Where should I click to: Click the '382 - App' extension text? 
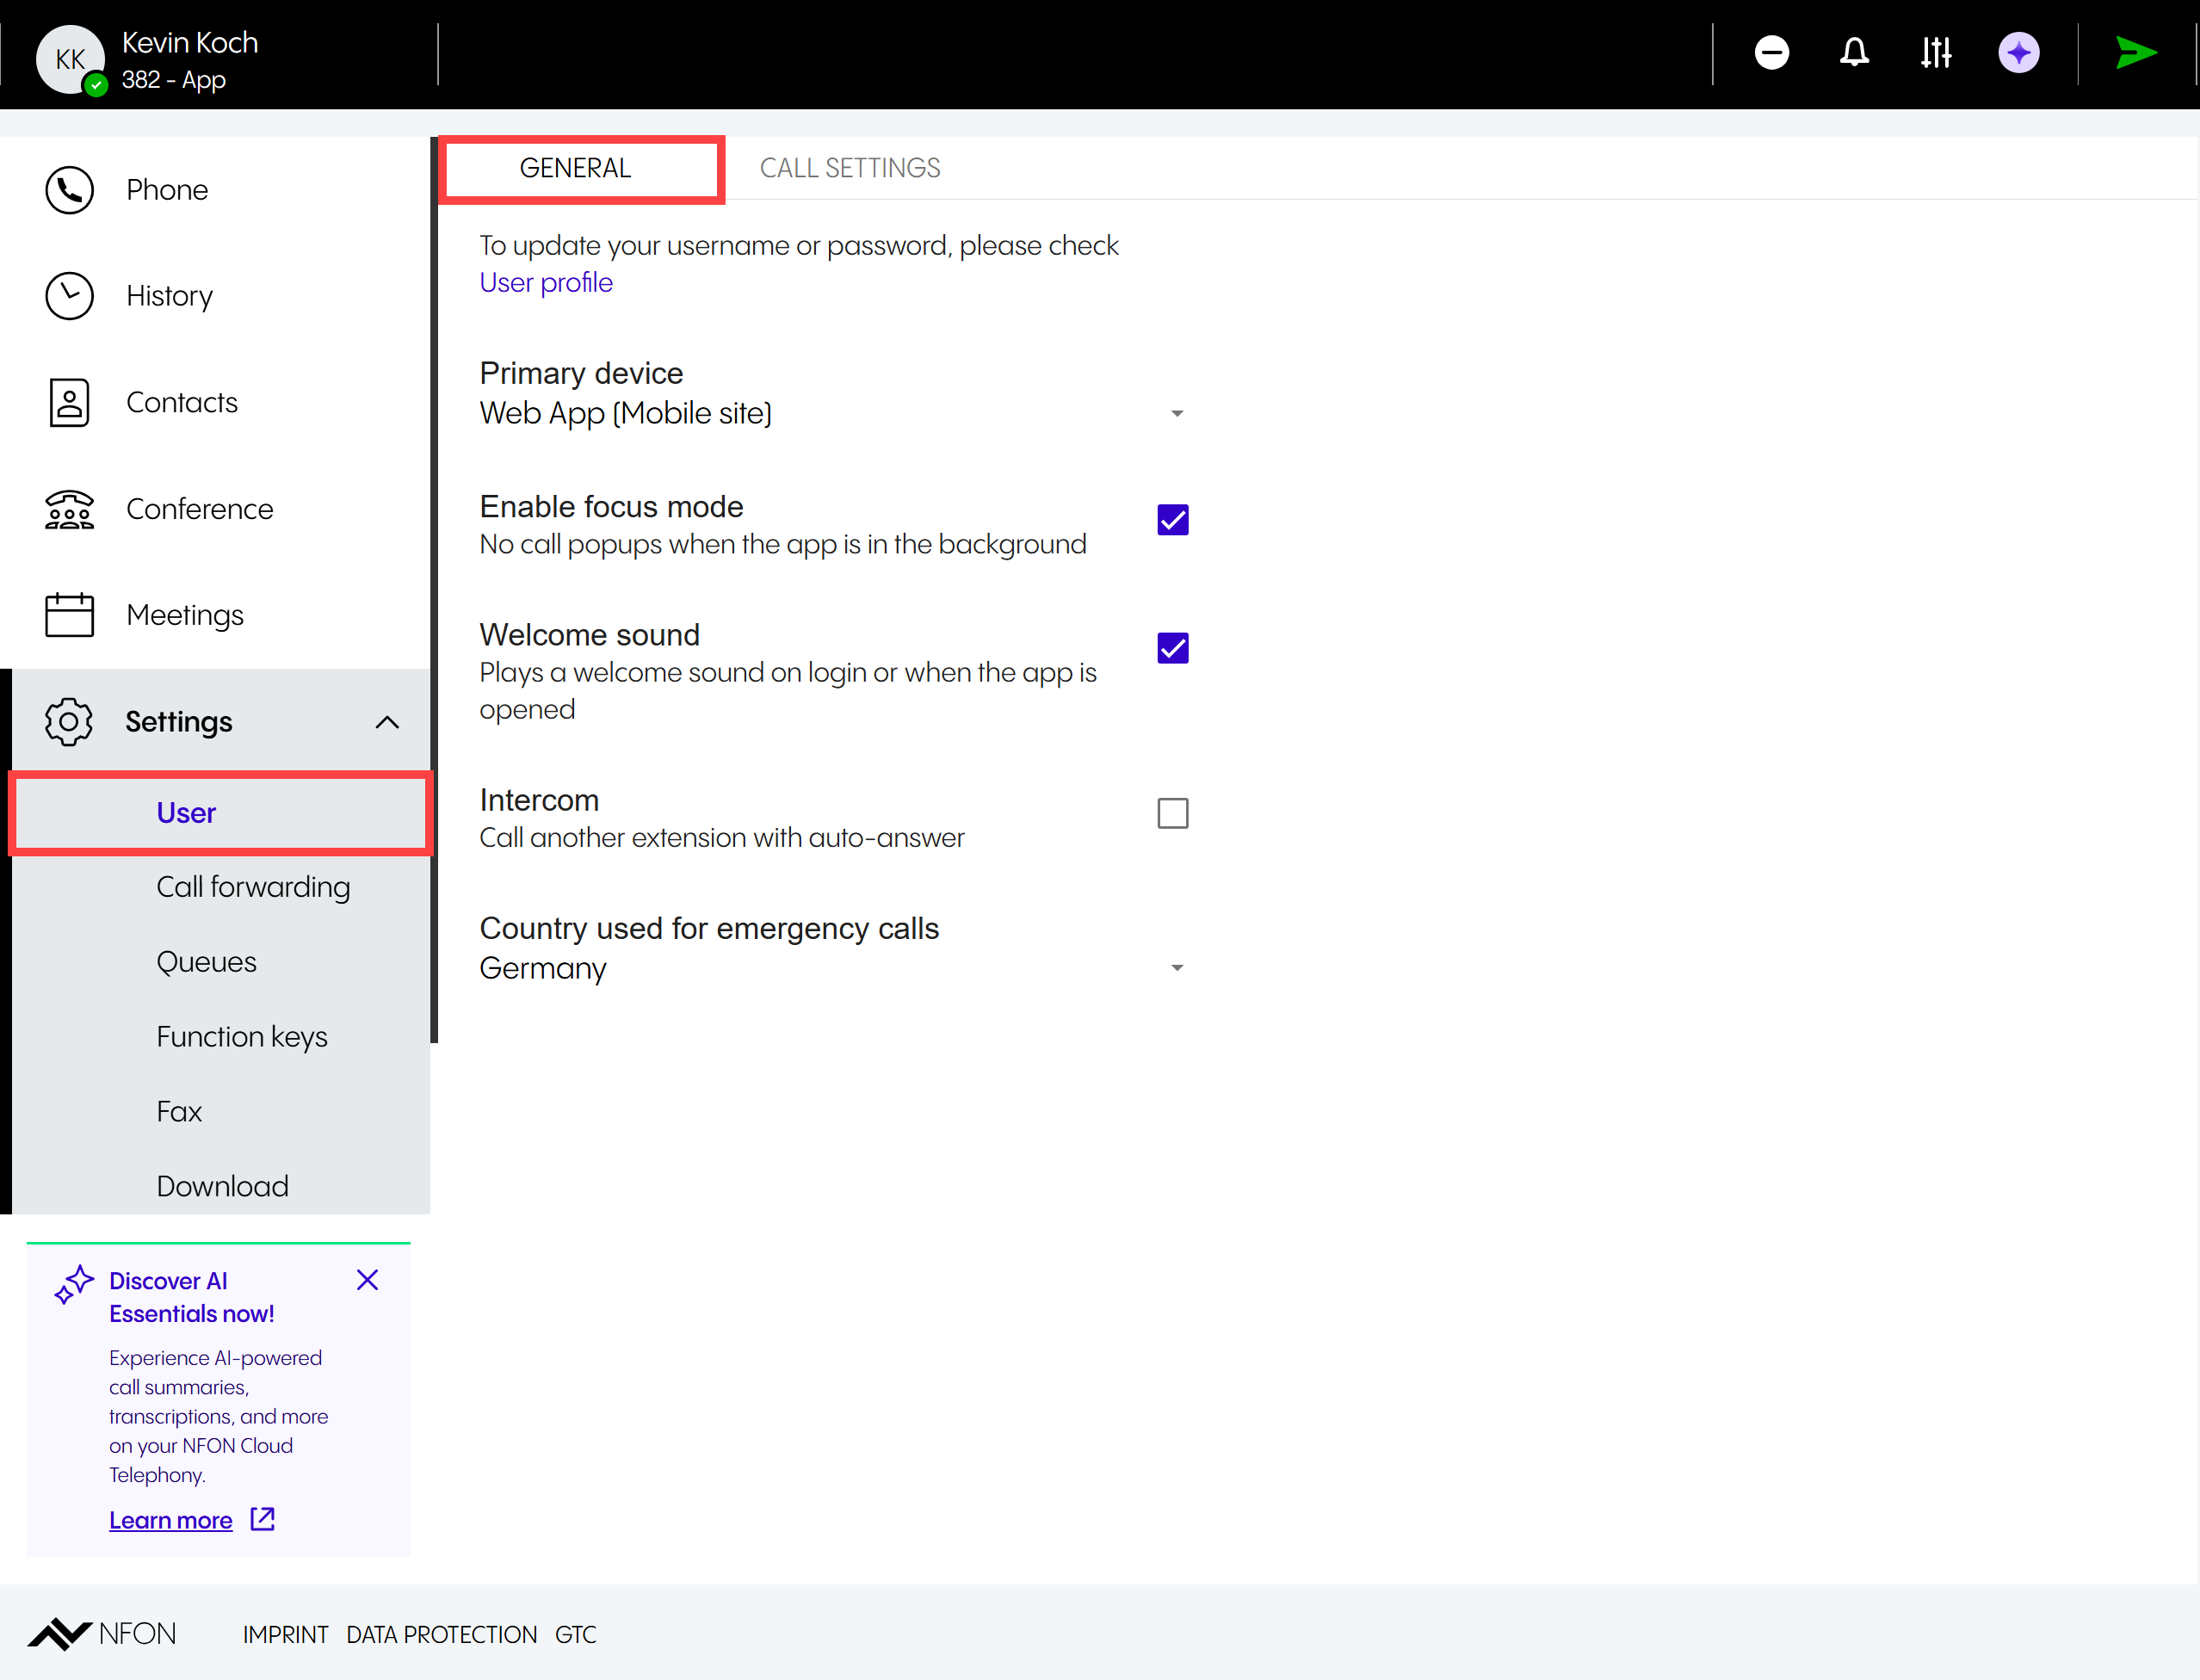coord(174,80)
